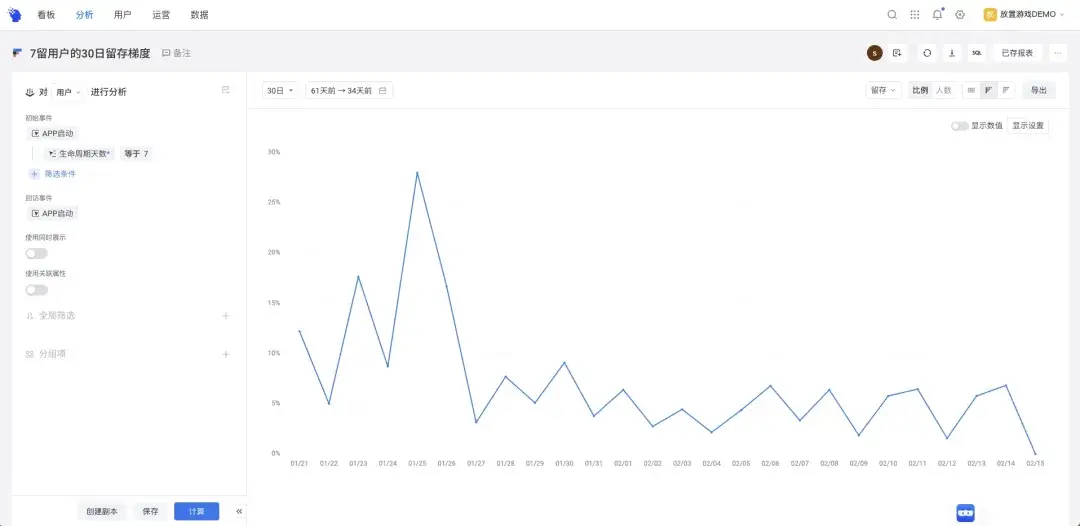Open the 数据 tab

[199, 14]
